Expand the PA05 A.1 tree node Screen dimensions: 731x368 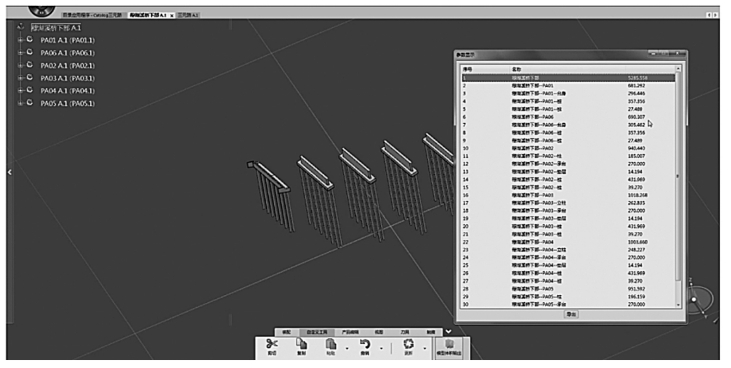[21, 103]
